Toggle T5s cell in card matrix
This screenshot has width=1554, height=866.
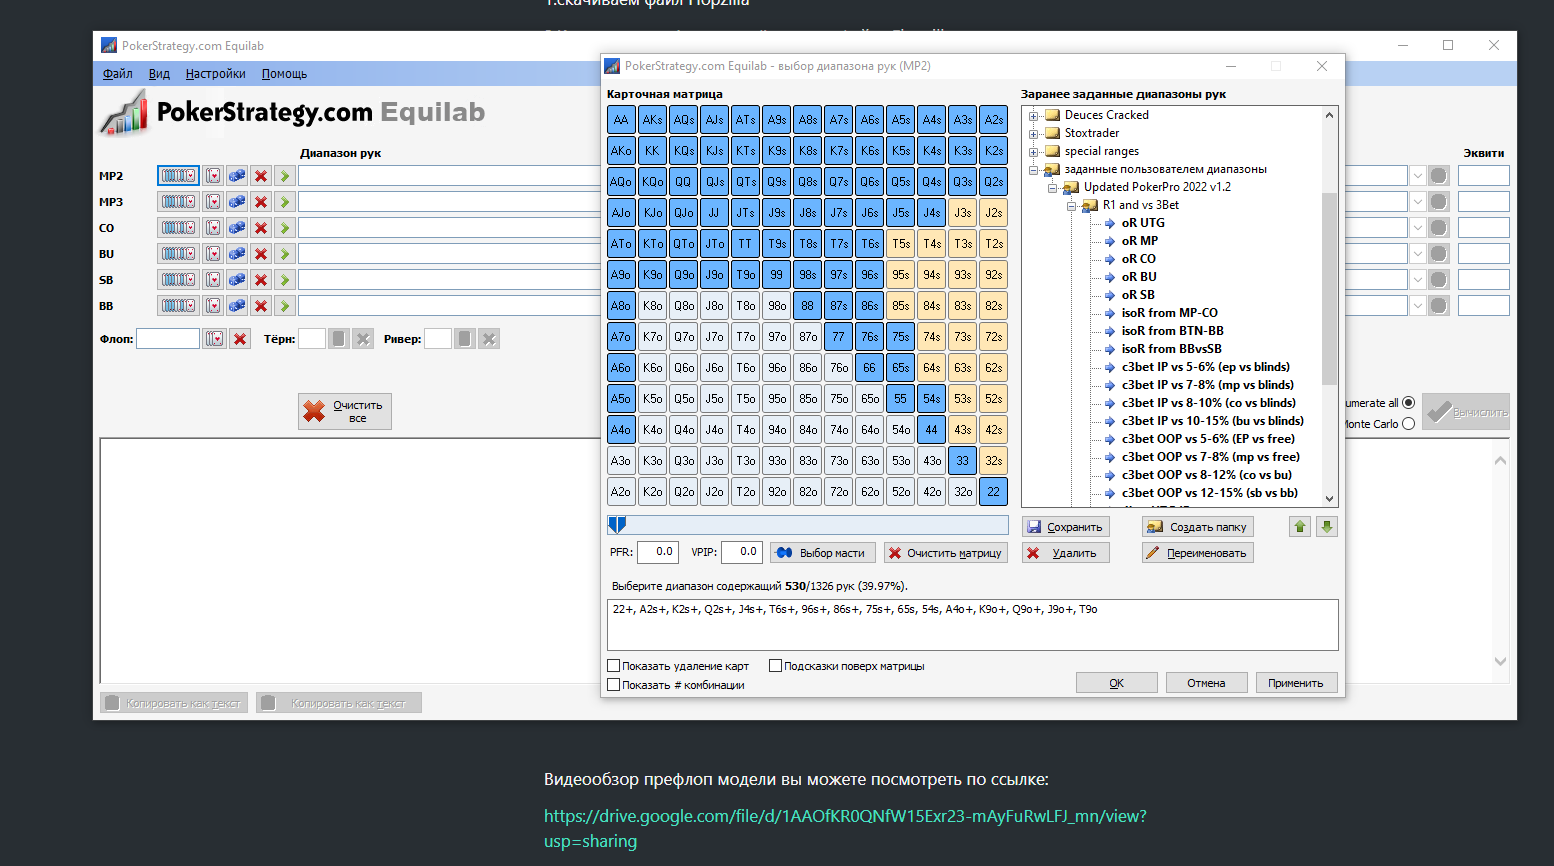coord(901,244)
